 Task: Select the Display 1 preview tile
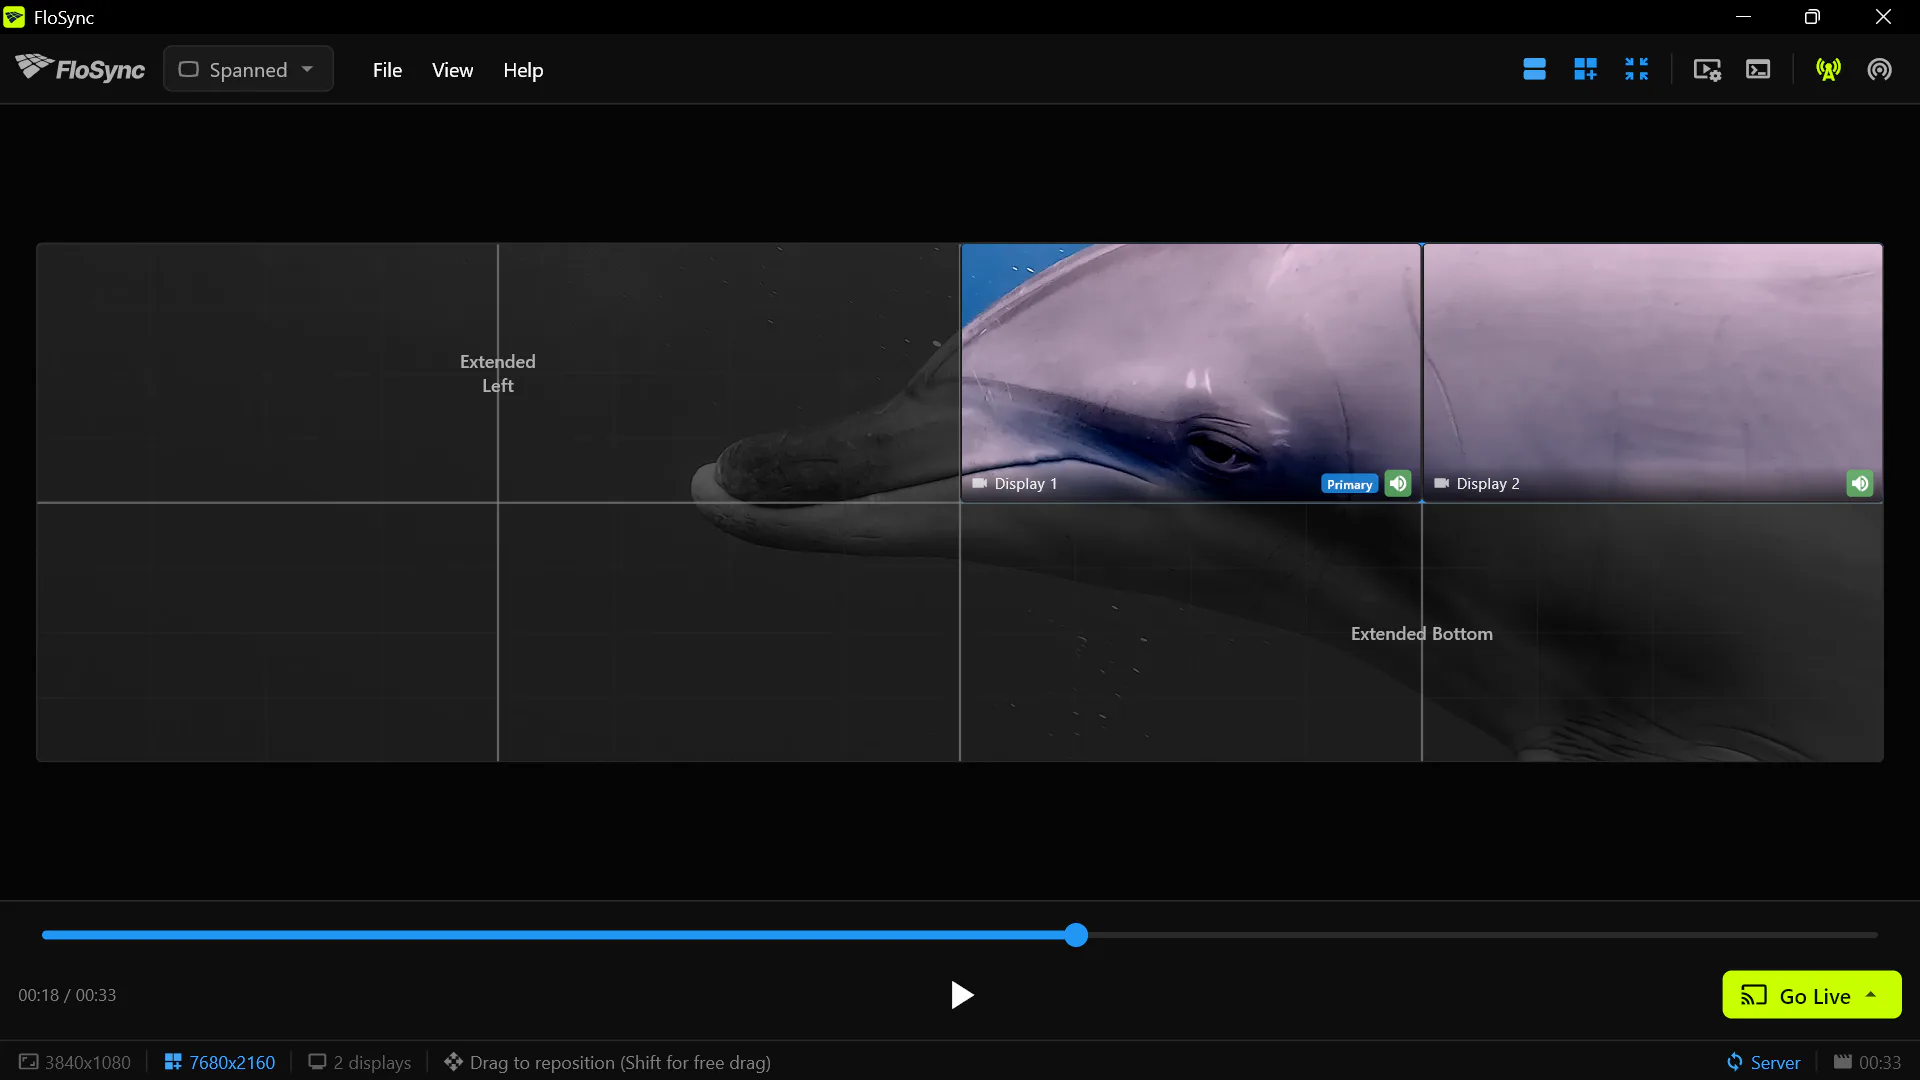click(1190, 372)
